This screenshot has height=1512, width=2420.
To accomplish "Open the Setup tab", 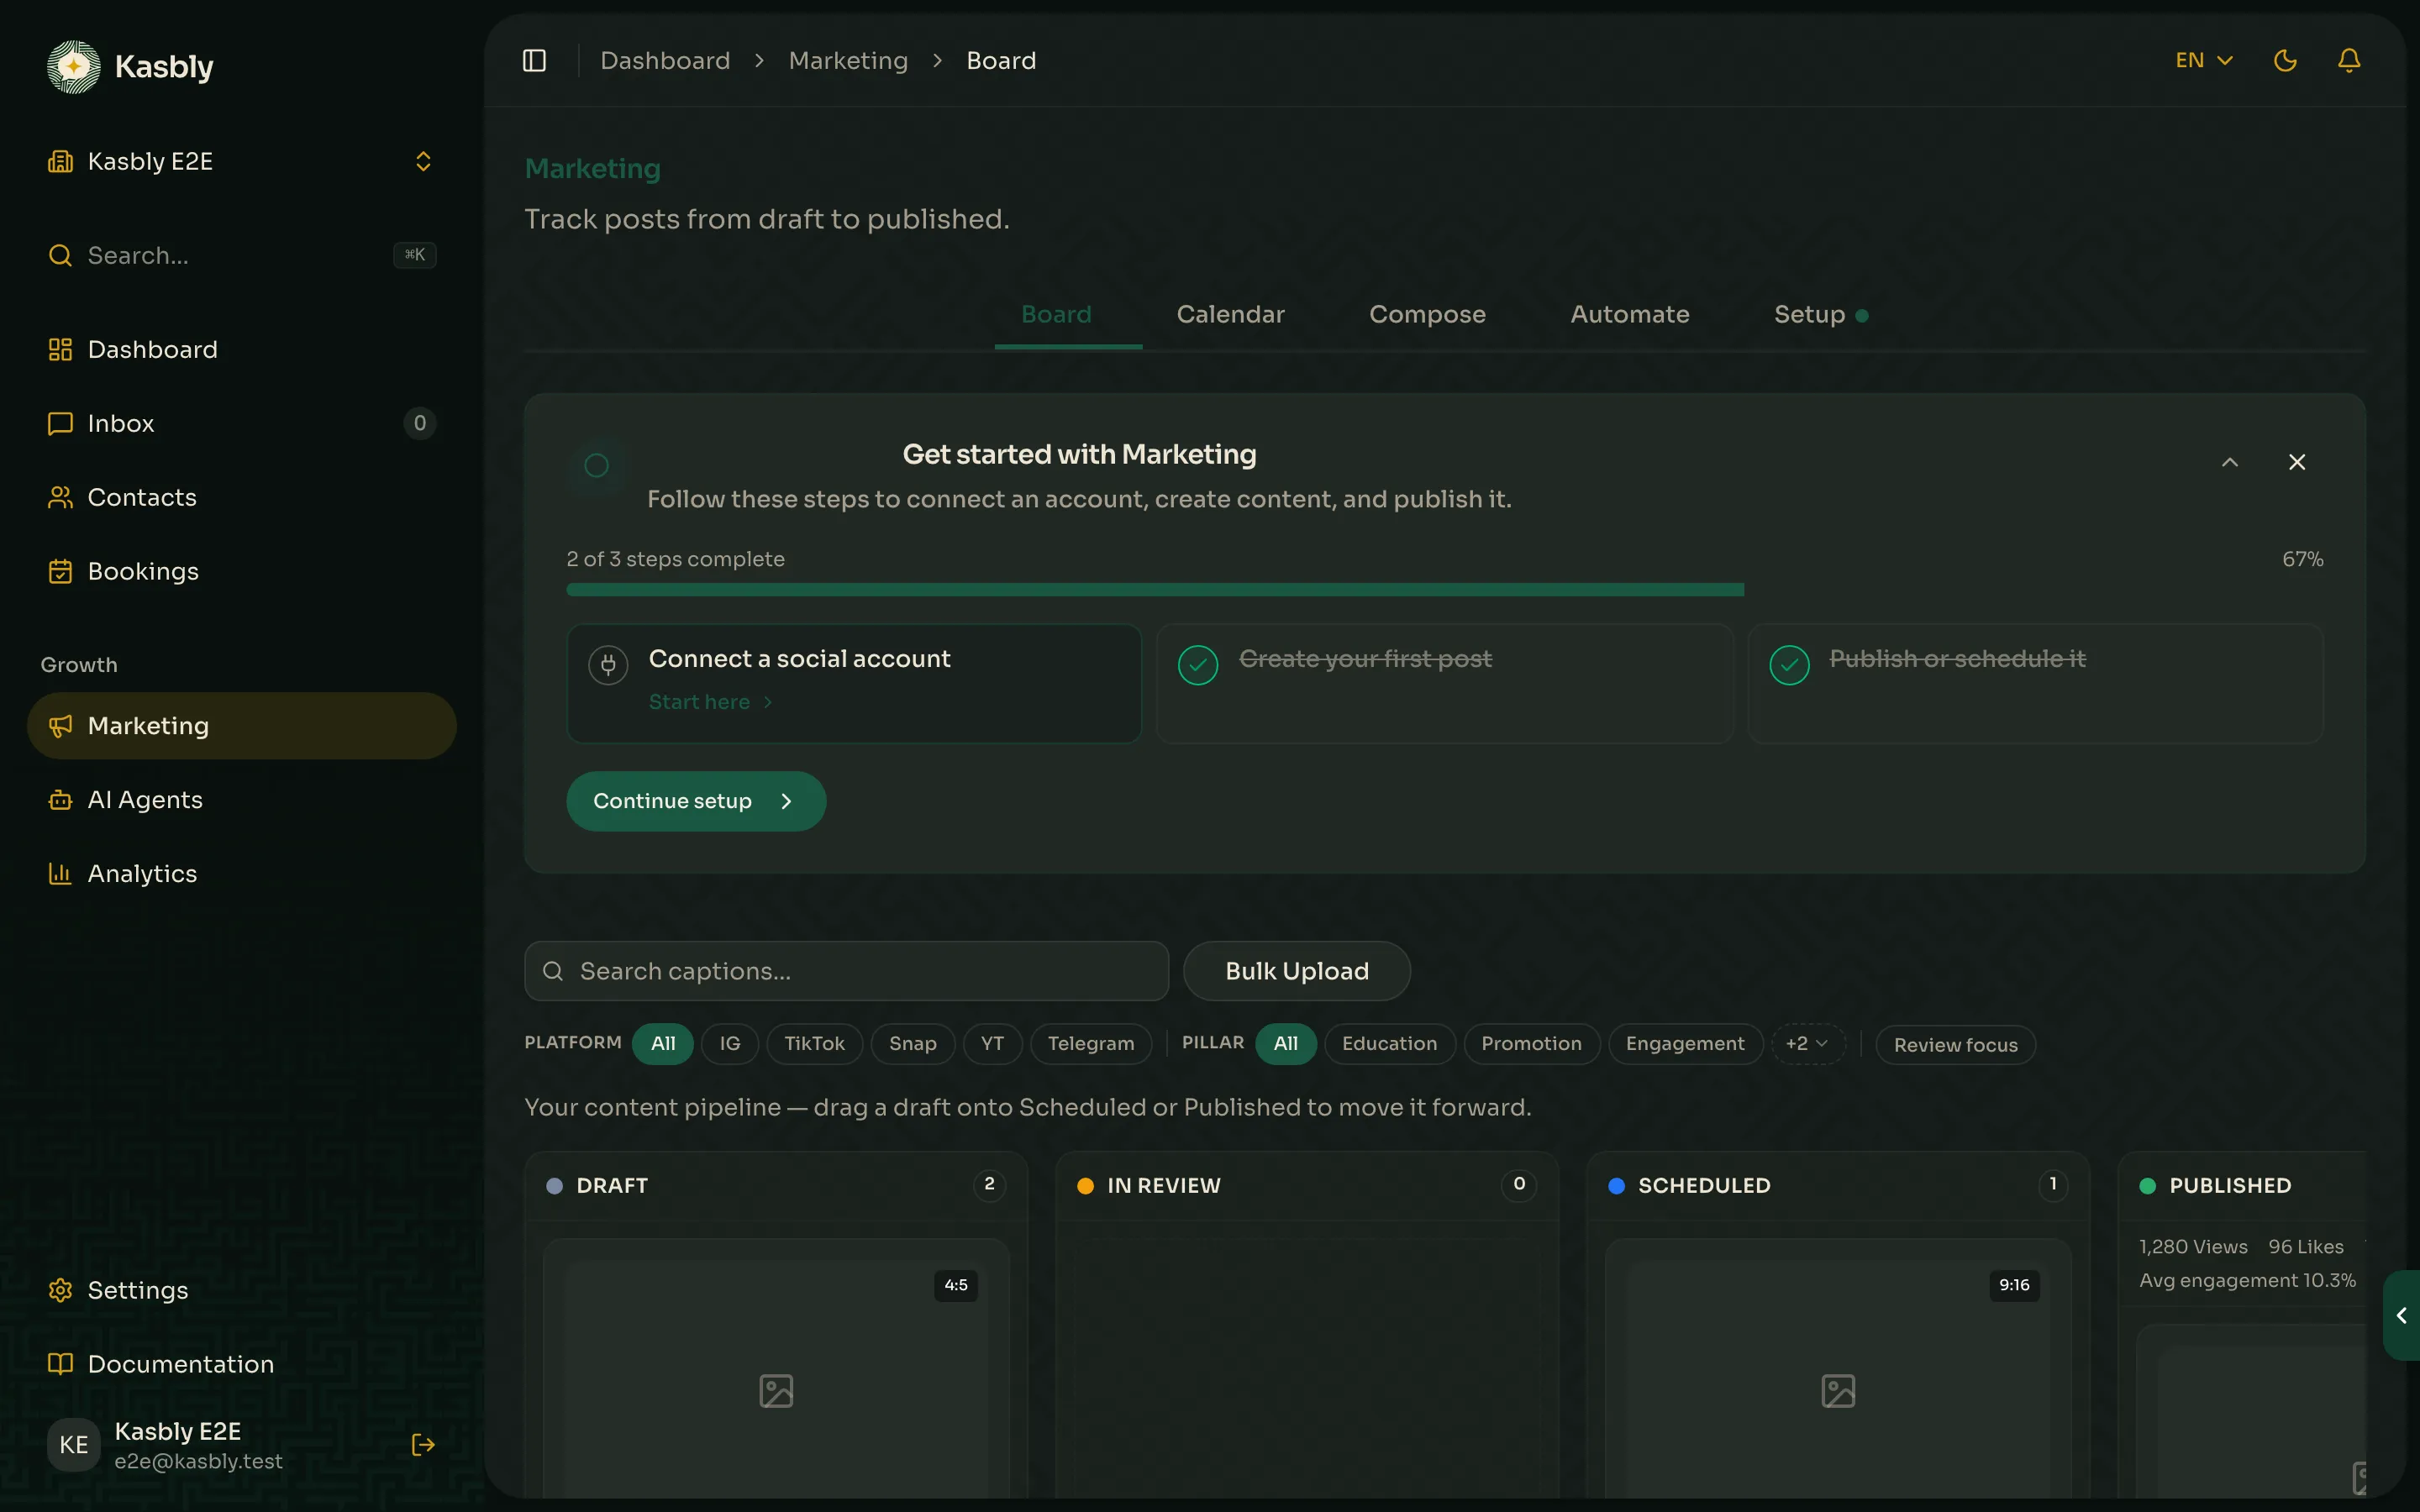I will coord(1821,315).
